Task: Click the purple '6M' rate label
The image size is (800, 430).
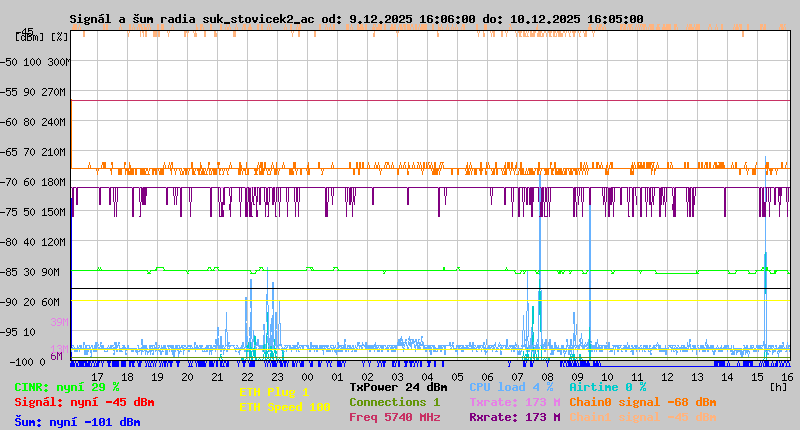Action: (56, 357)
